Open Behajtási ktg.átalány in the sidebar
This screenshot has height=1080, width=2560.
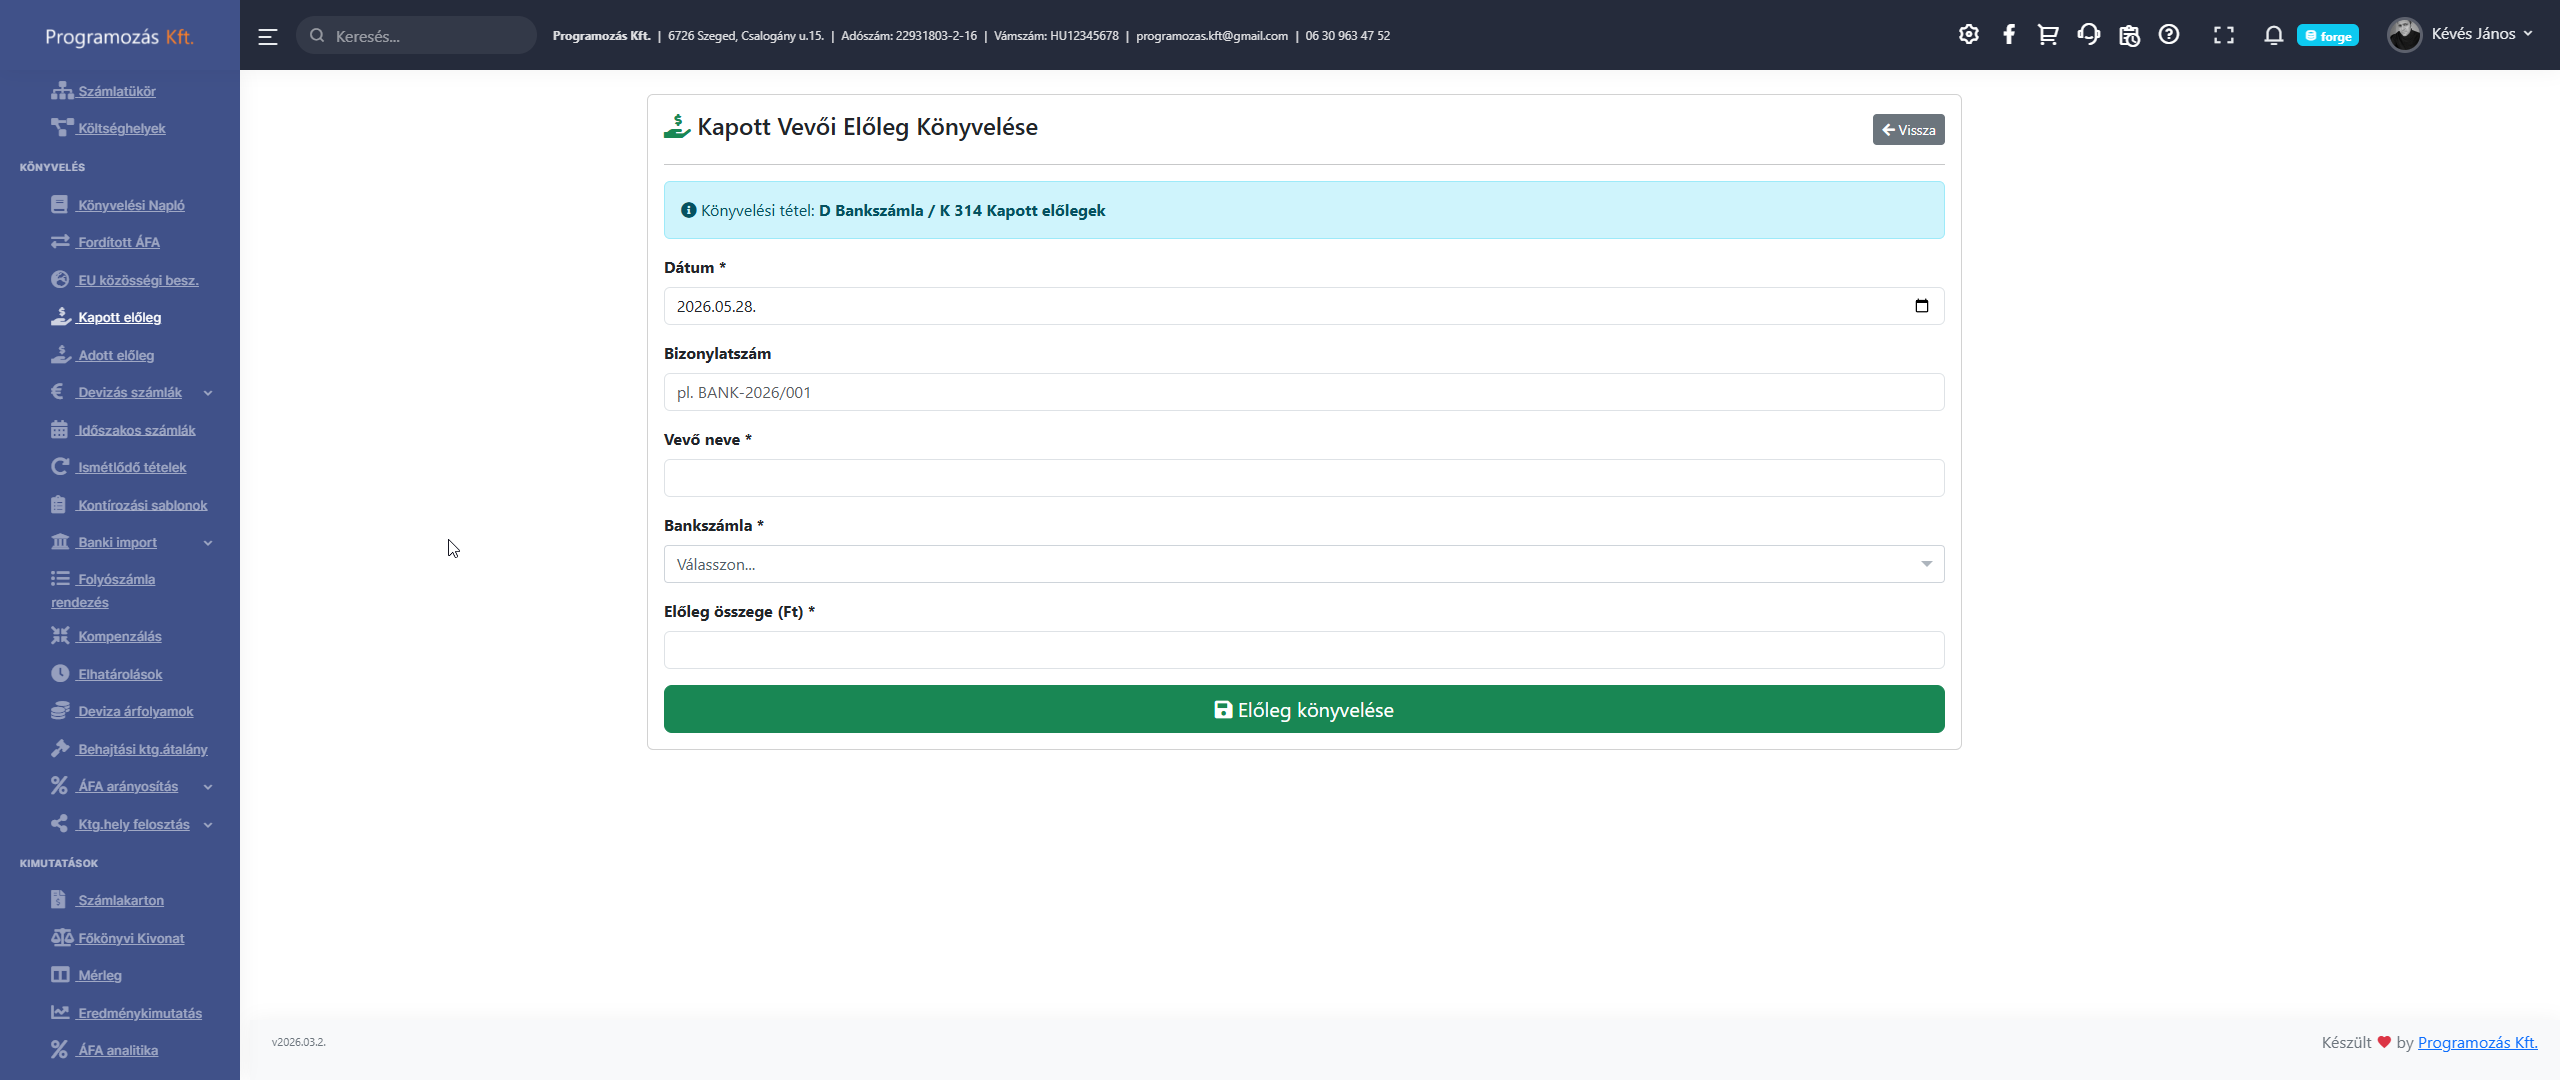click(130, 749)
